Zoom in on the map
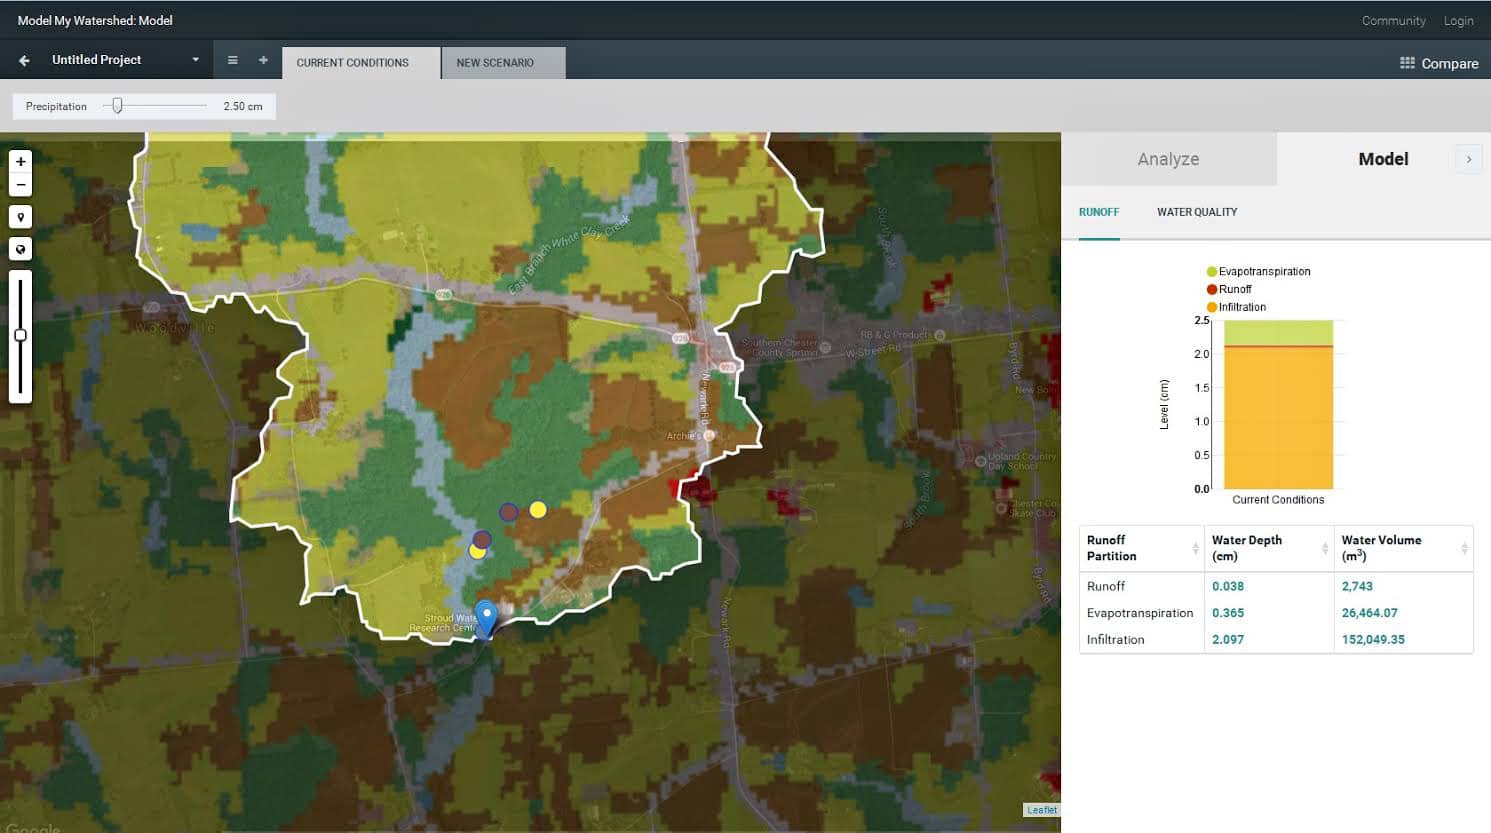 (x=20, y=161)
